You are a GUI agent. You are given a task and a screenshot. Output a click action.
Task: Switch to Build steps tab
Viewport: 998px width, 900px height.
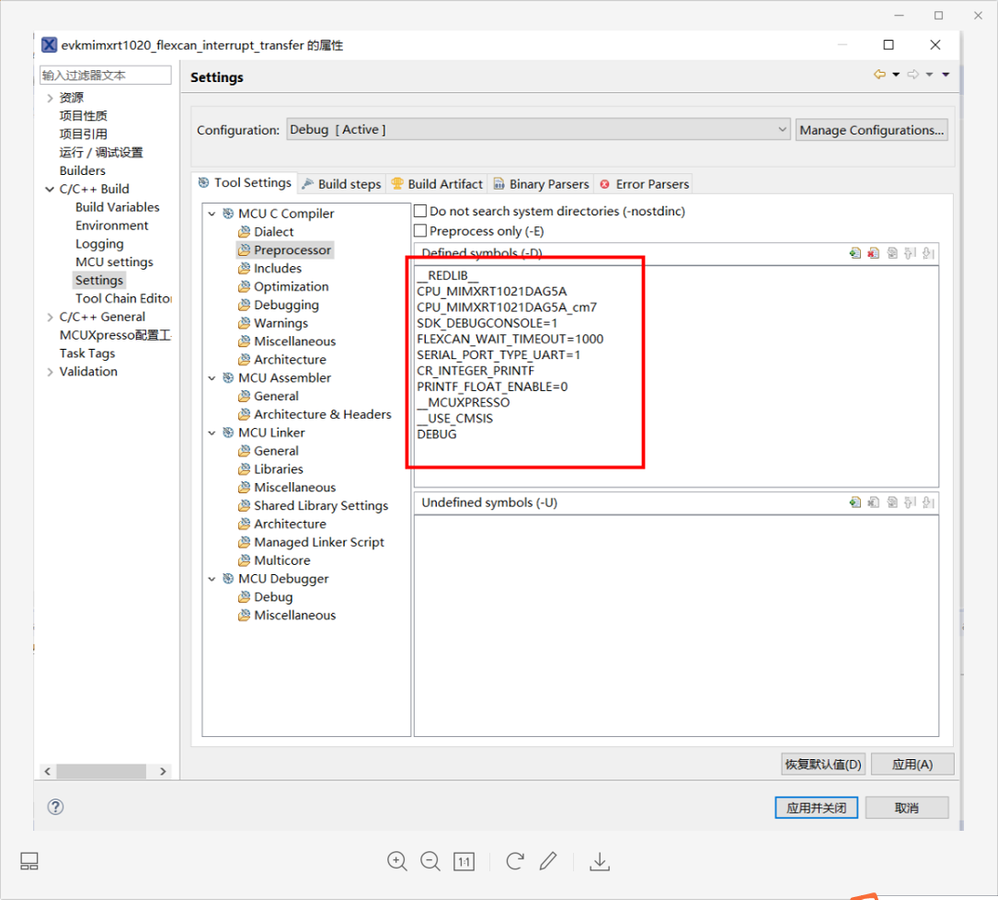click(x=342, y=184)
